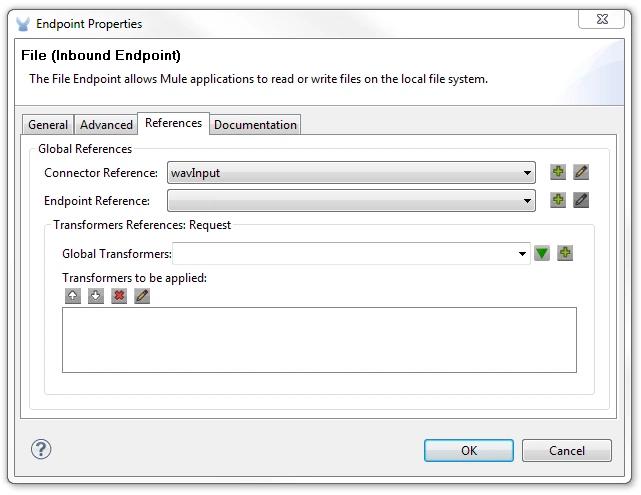
Task: Move selected transformer down
Action: (96, 296)
